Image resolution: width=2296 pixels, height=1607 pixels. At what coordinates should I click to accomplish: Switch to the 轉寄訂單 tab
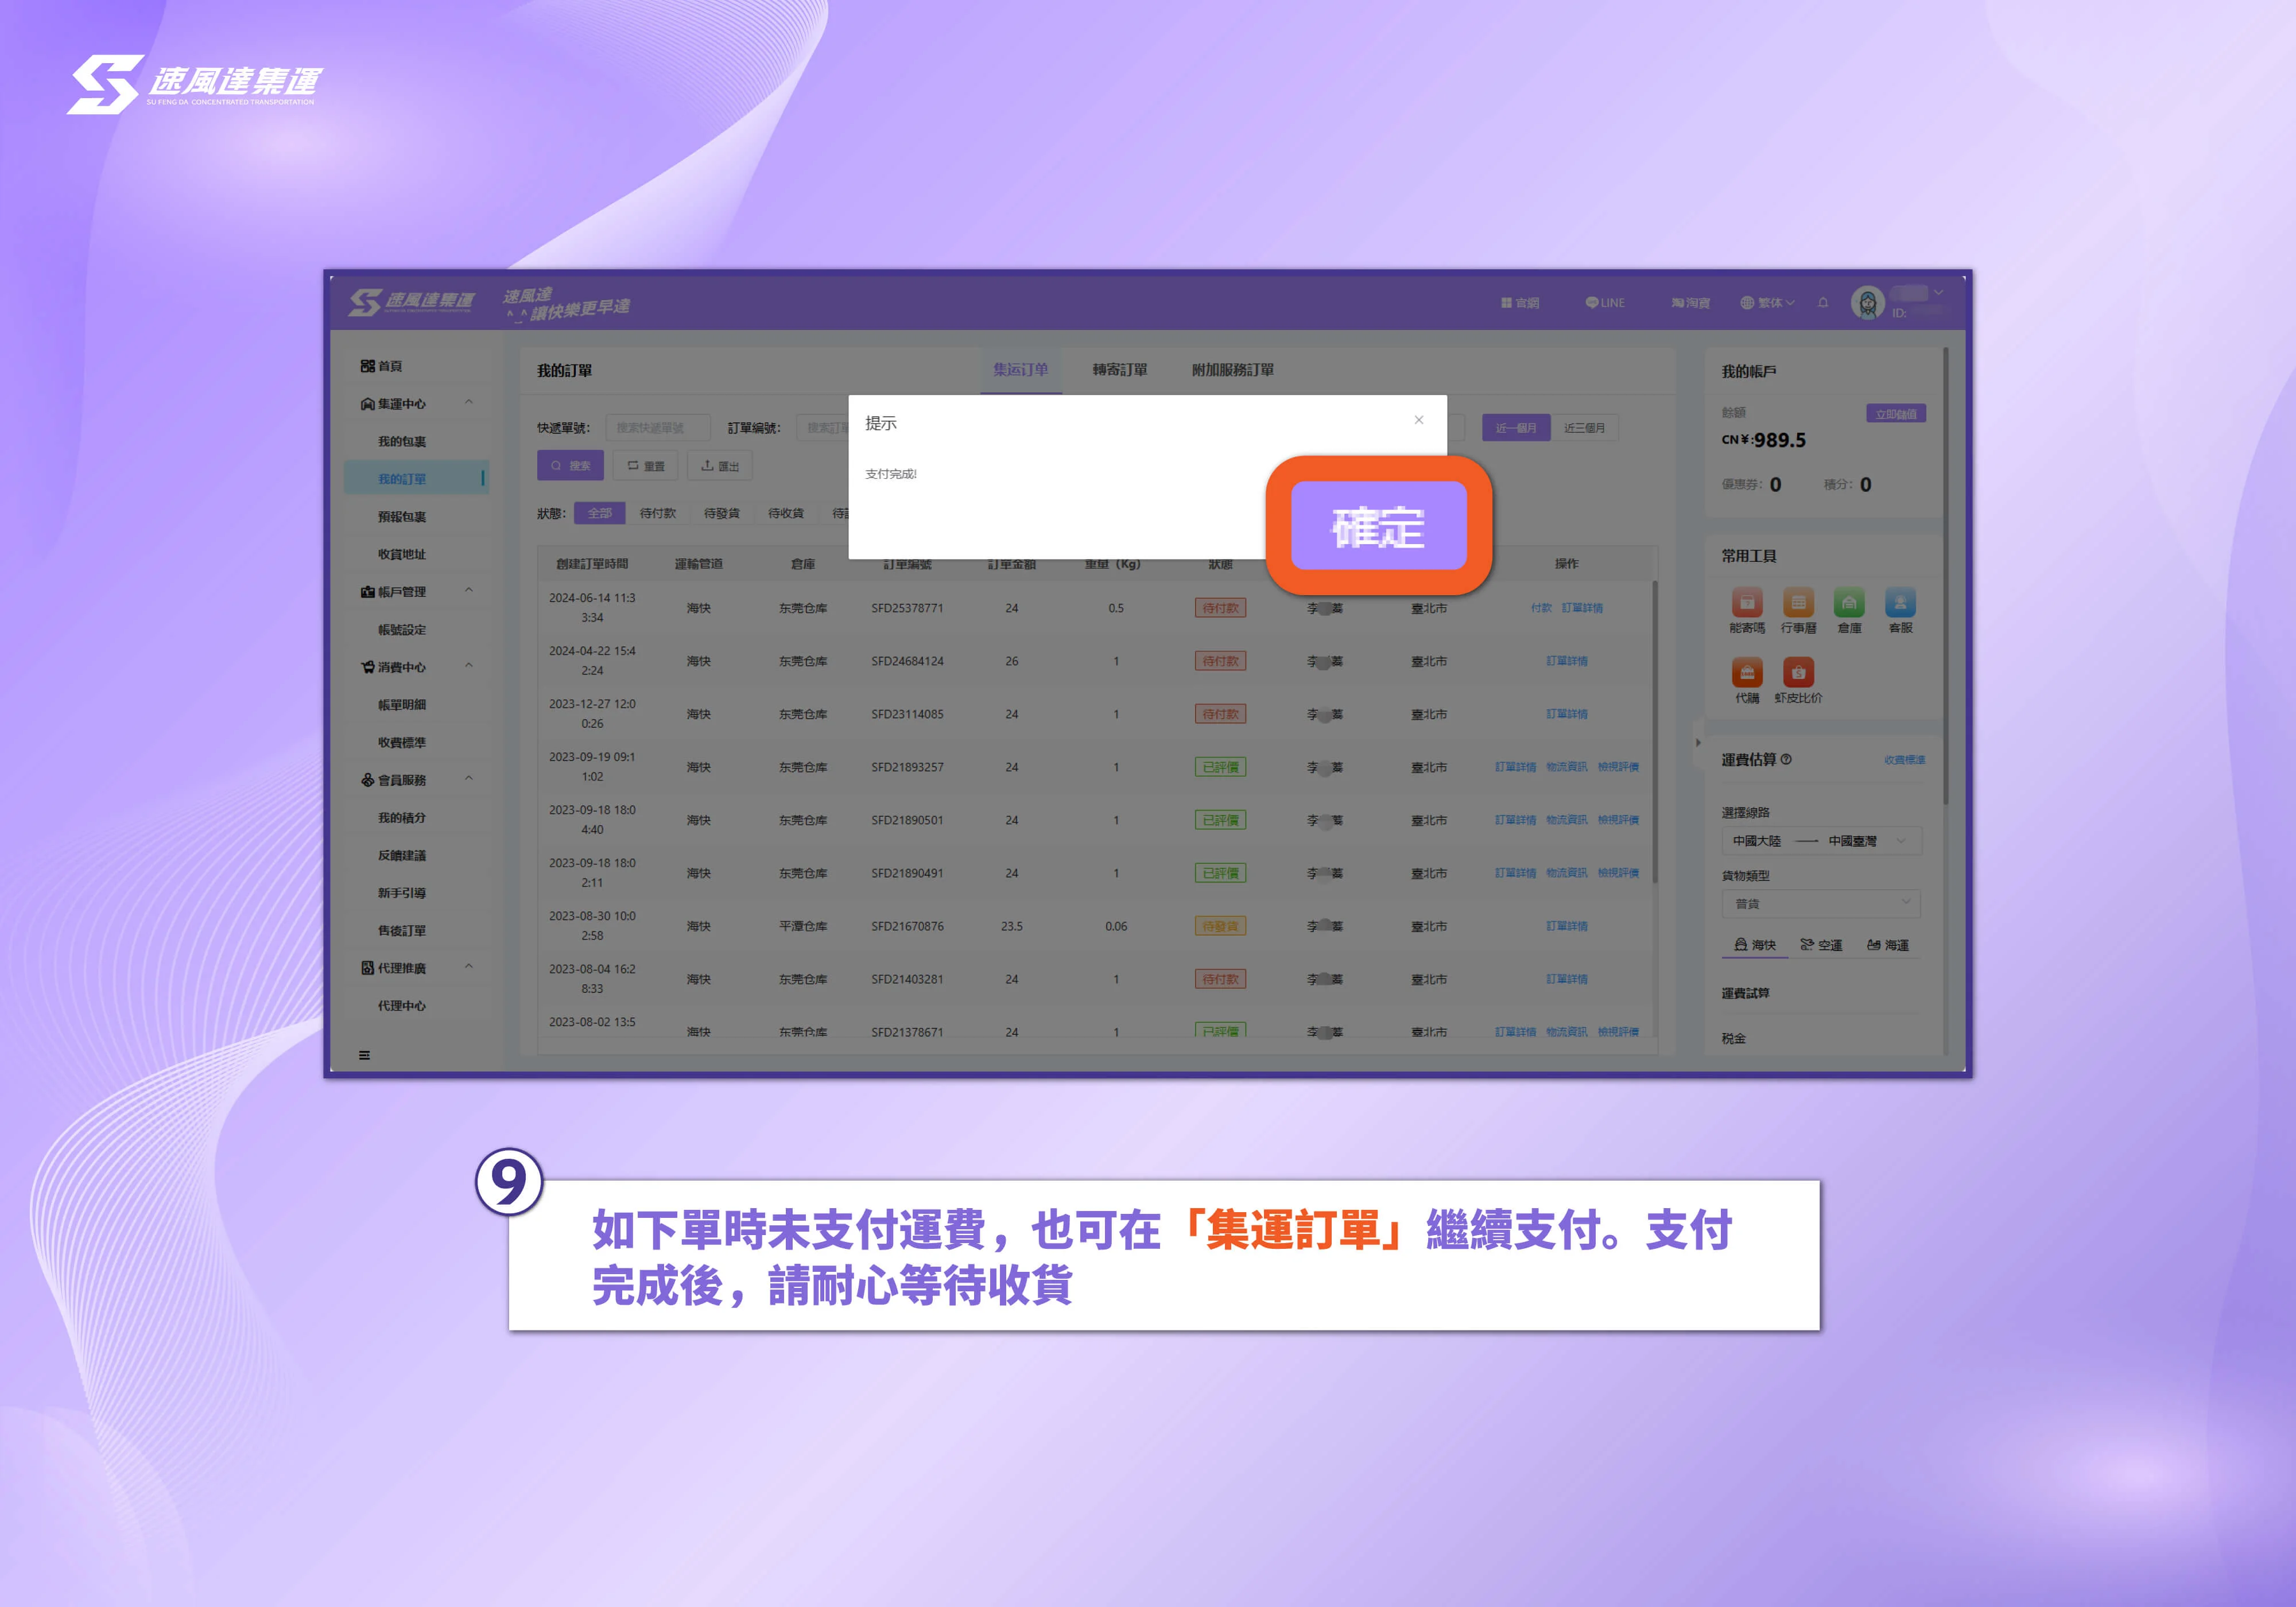1120,370
